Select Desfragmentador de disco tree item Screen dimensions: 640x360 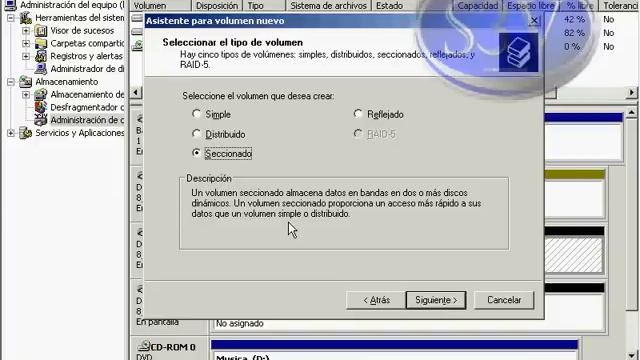click(x=87, y=107)
